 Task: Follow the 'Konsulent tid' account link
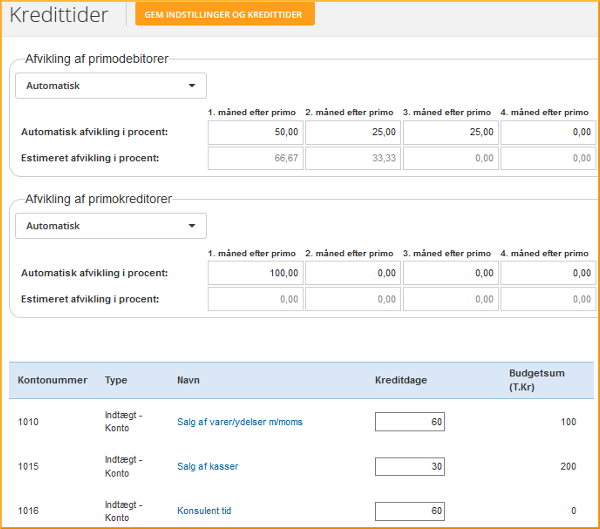pos(204,511)
